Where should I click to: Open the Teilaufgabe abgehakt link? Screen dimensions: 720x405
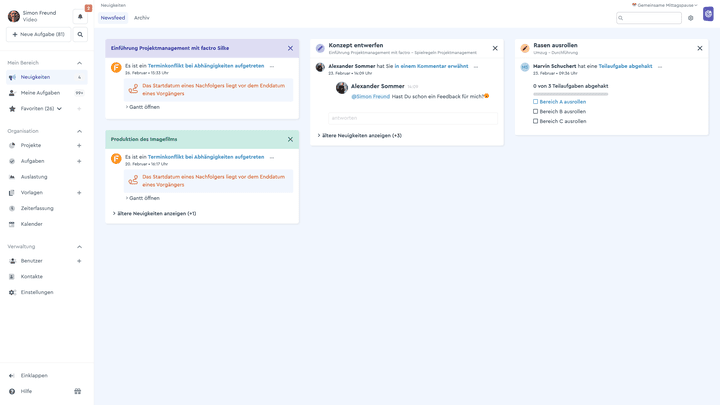point(625,66)
